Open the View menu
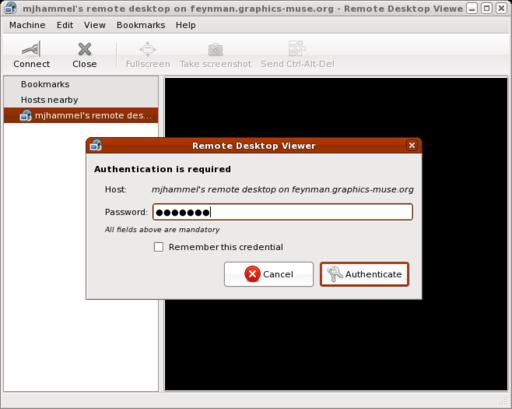The image size is (512, 409). click(95, 25)
